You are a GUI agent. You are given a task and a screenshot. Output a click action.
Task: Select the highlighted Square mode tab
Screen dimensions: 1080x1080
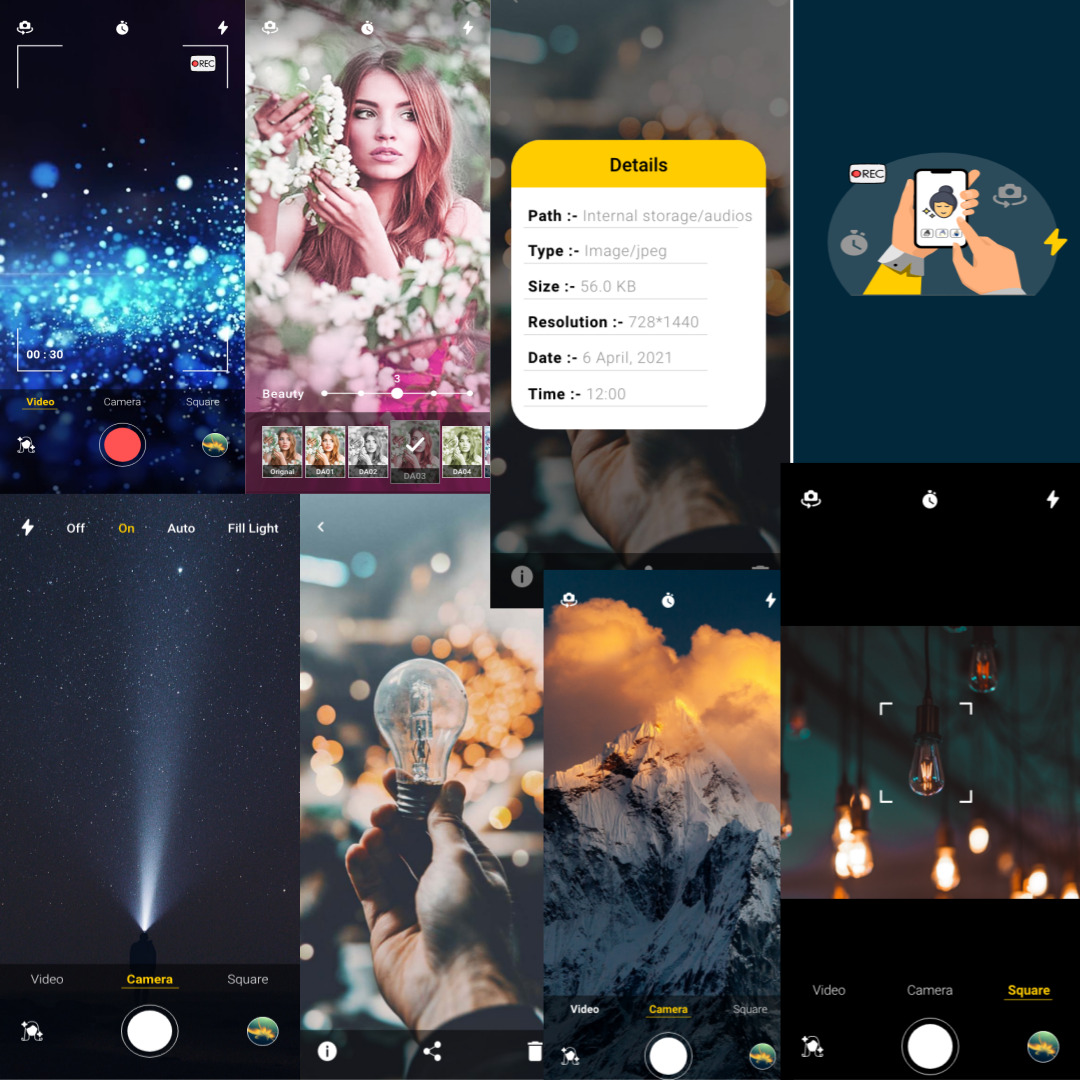pyautogui.click(x=1028, y=990)
